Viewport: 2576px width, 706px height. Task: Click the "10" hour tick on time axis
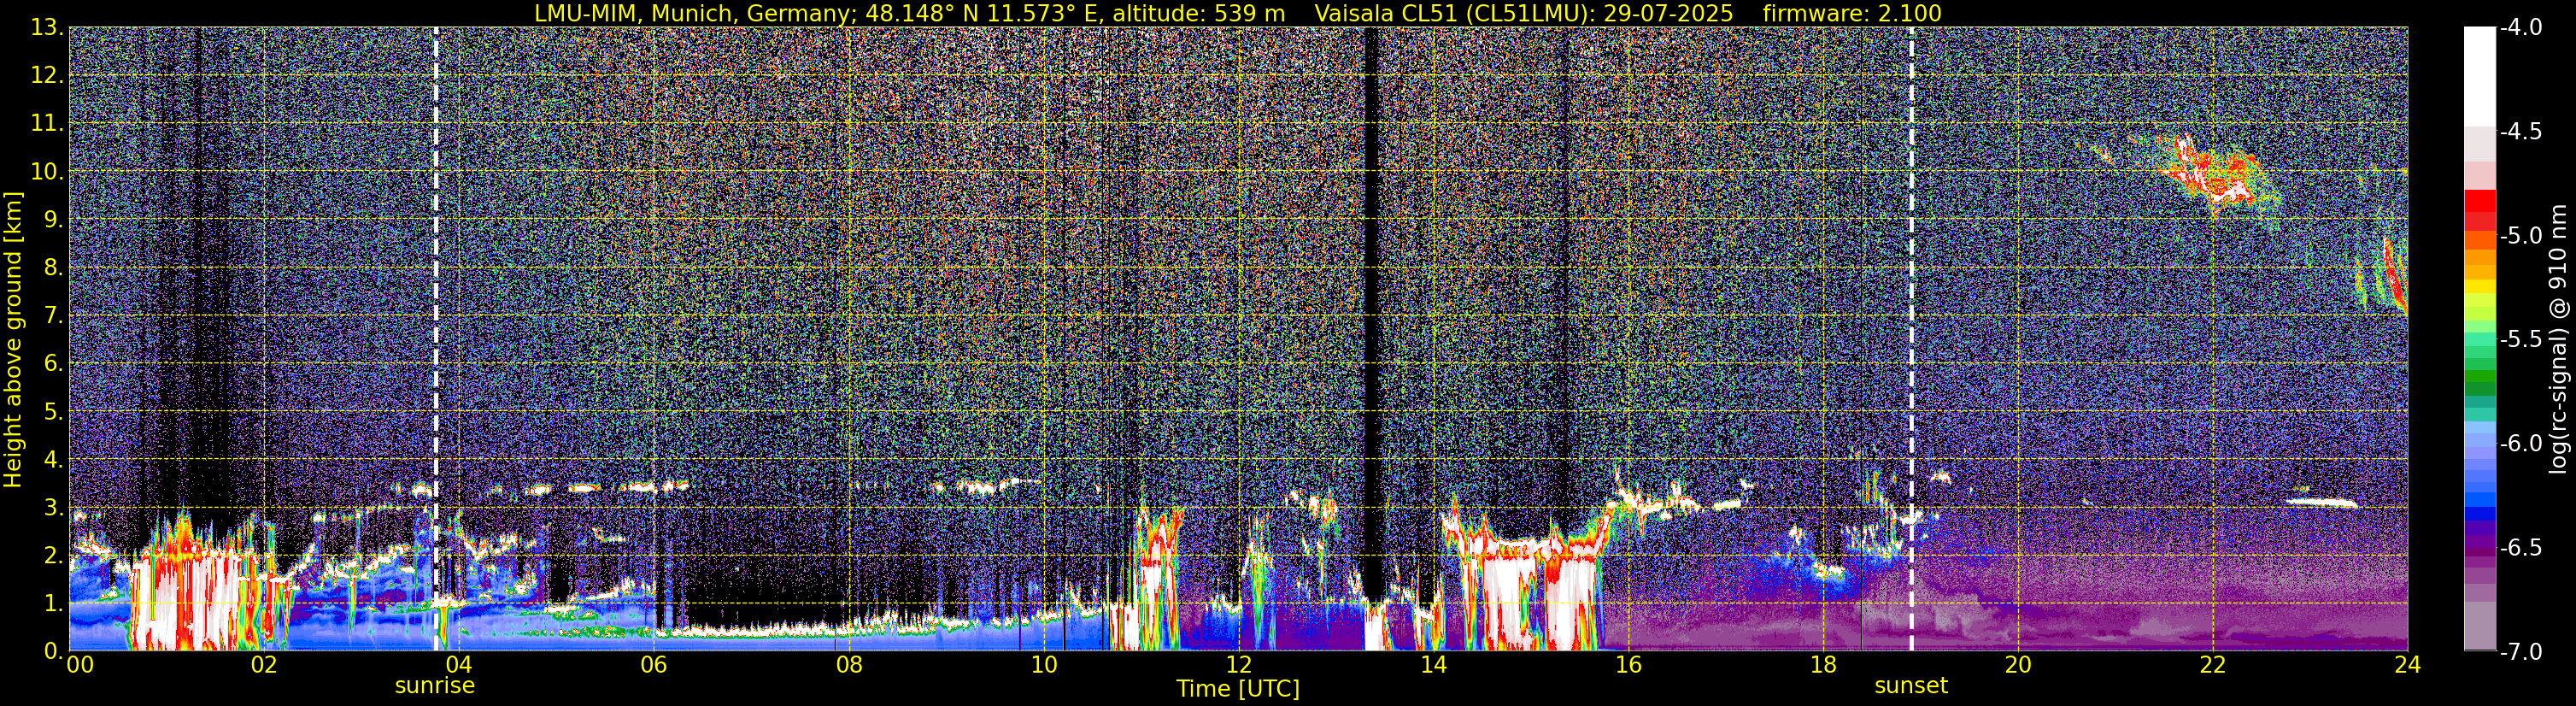[1043, 665]
